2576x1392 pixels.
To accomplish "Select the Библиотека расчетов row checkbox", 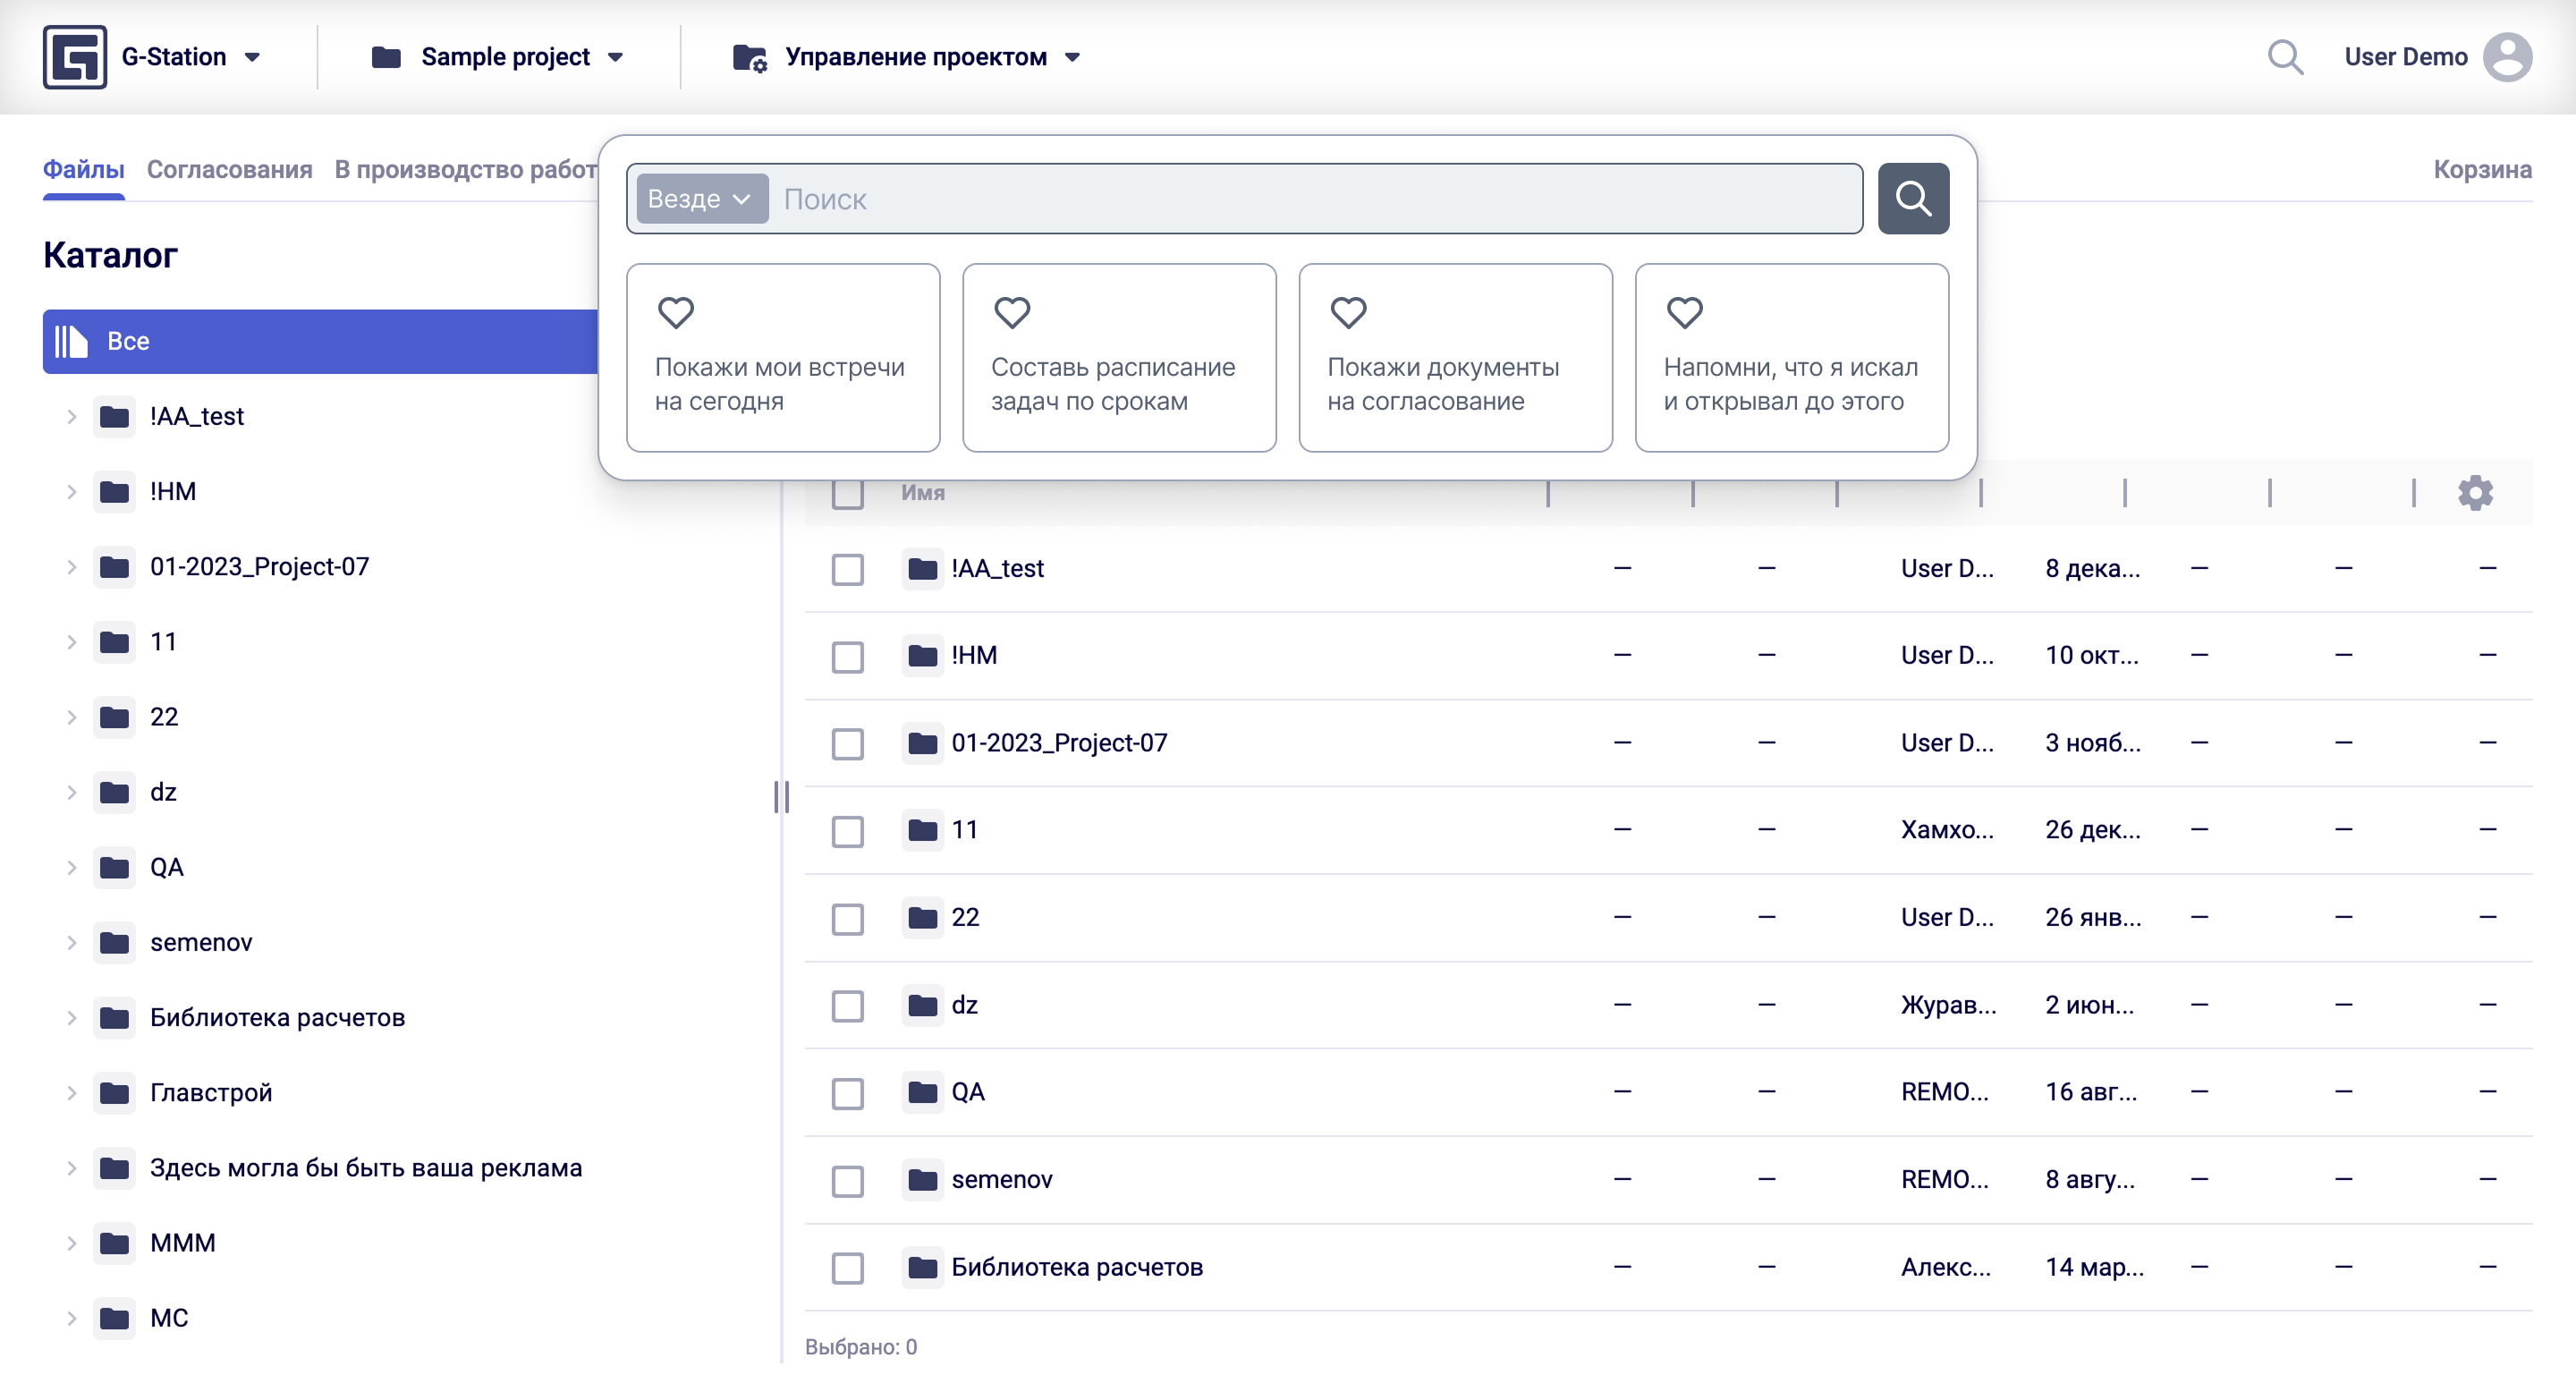I will click(847, 1268).
